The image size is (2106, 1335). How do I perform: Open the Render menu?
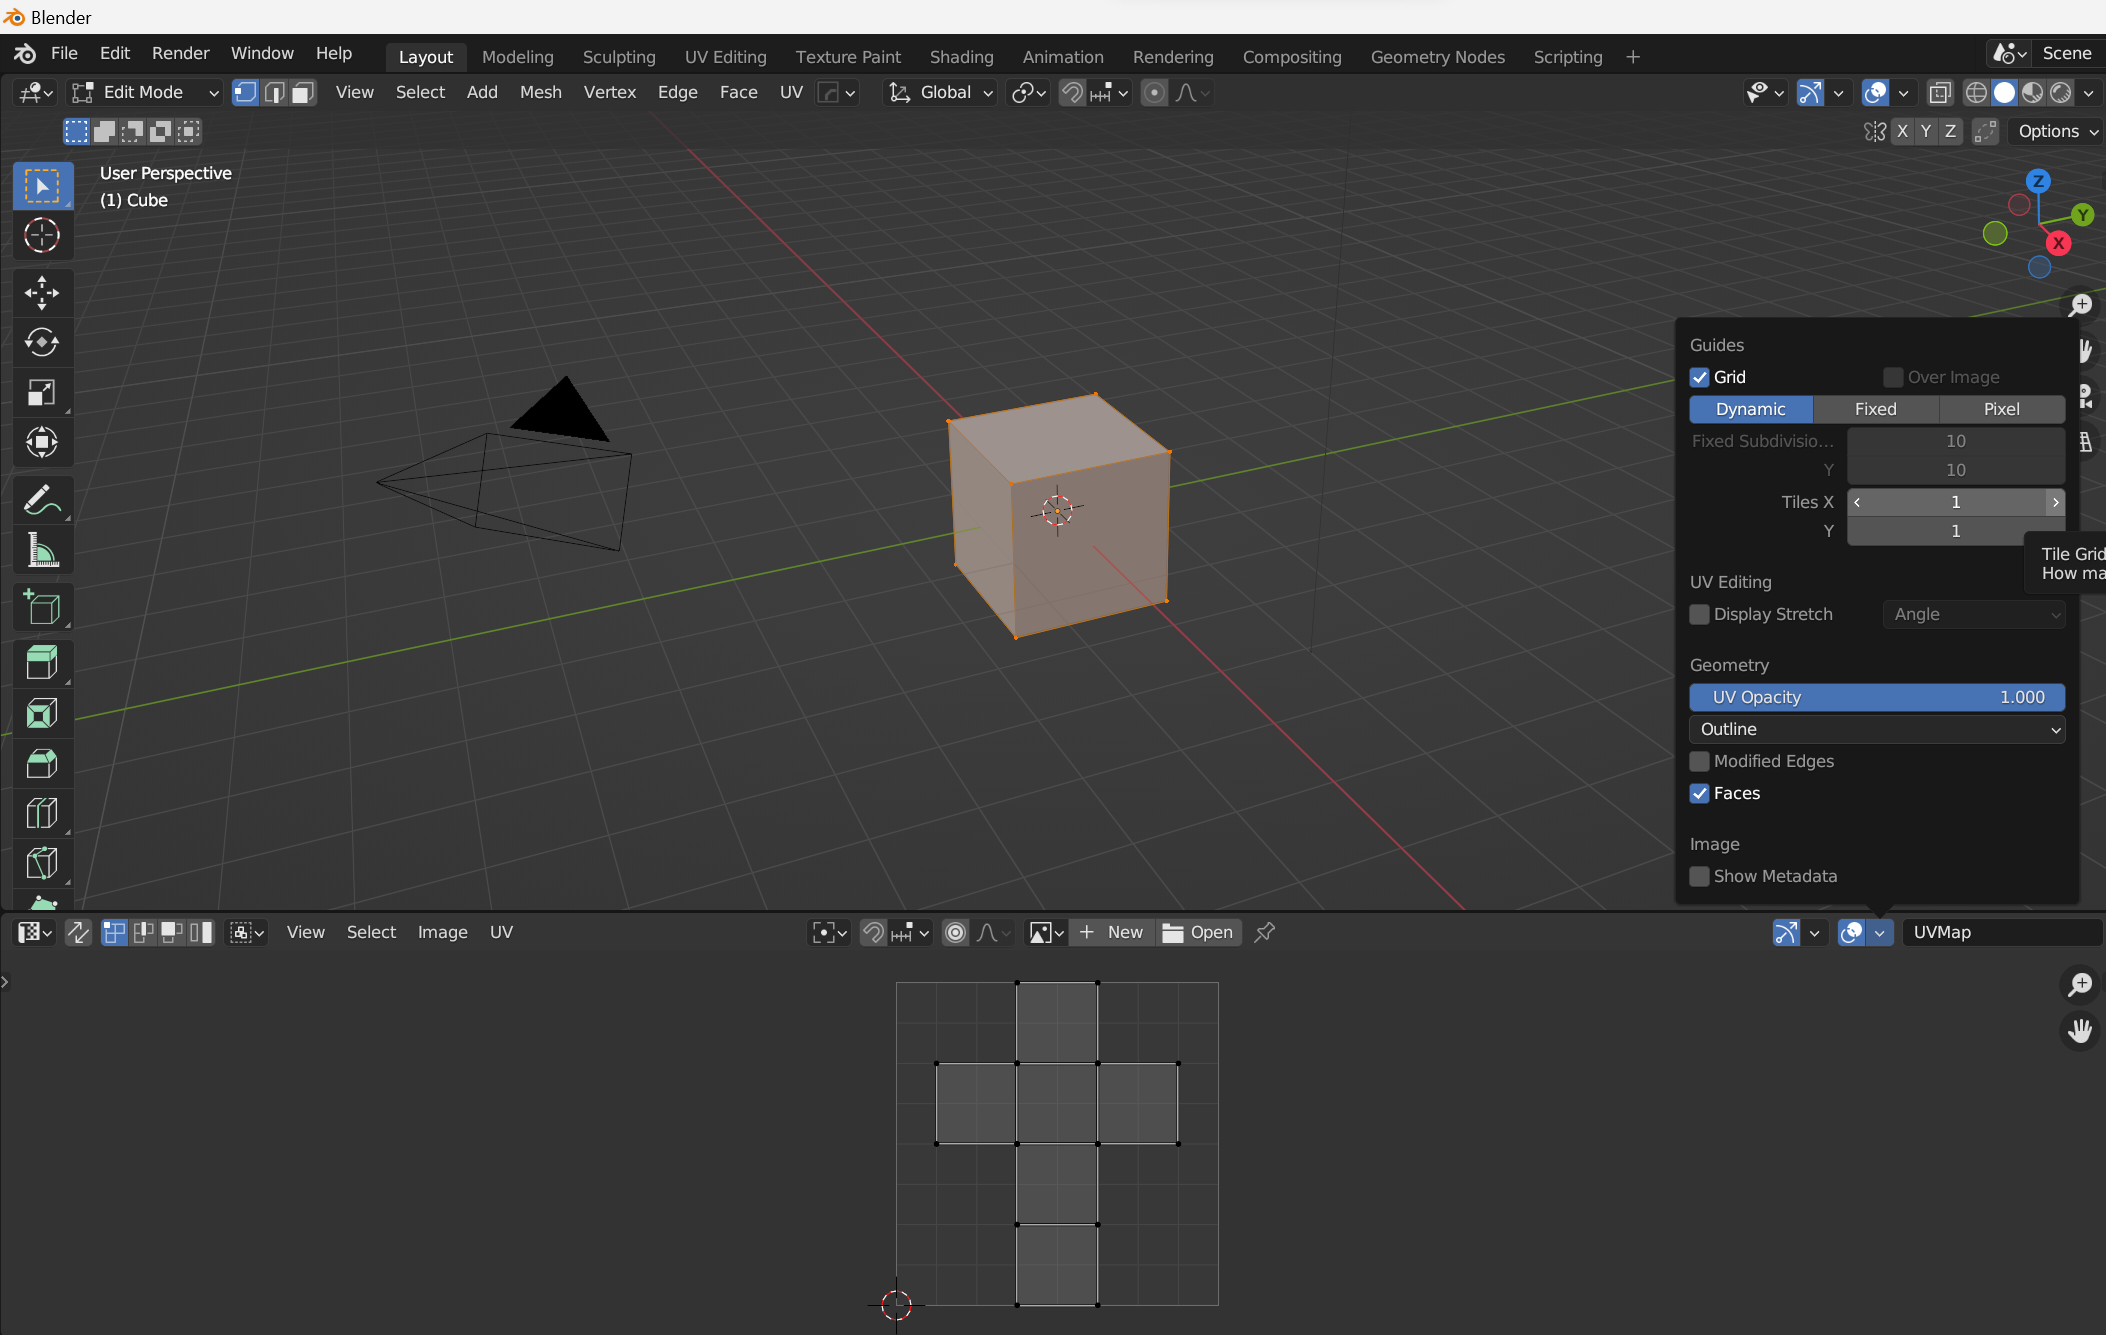[x=180, y=53]
